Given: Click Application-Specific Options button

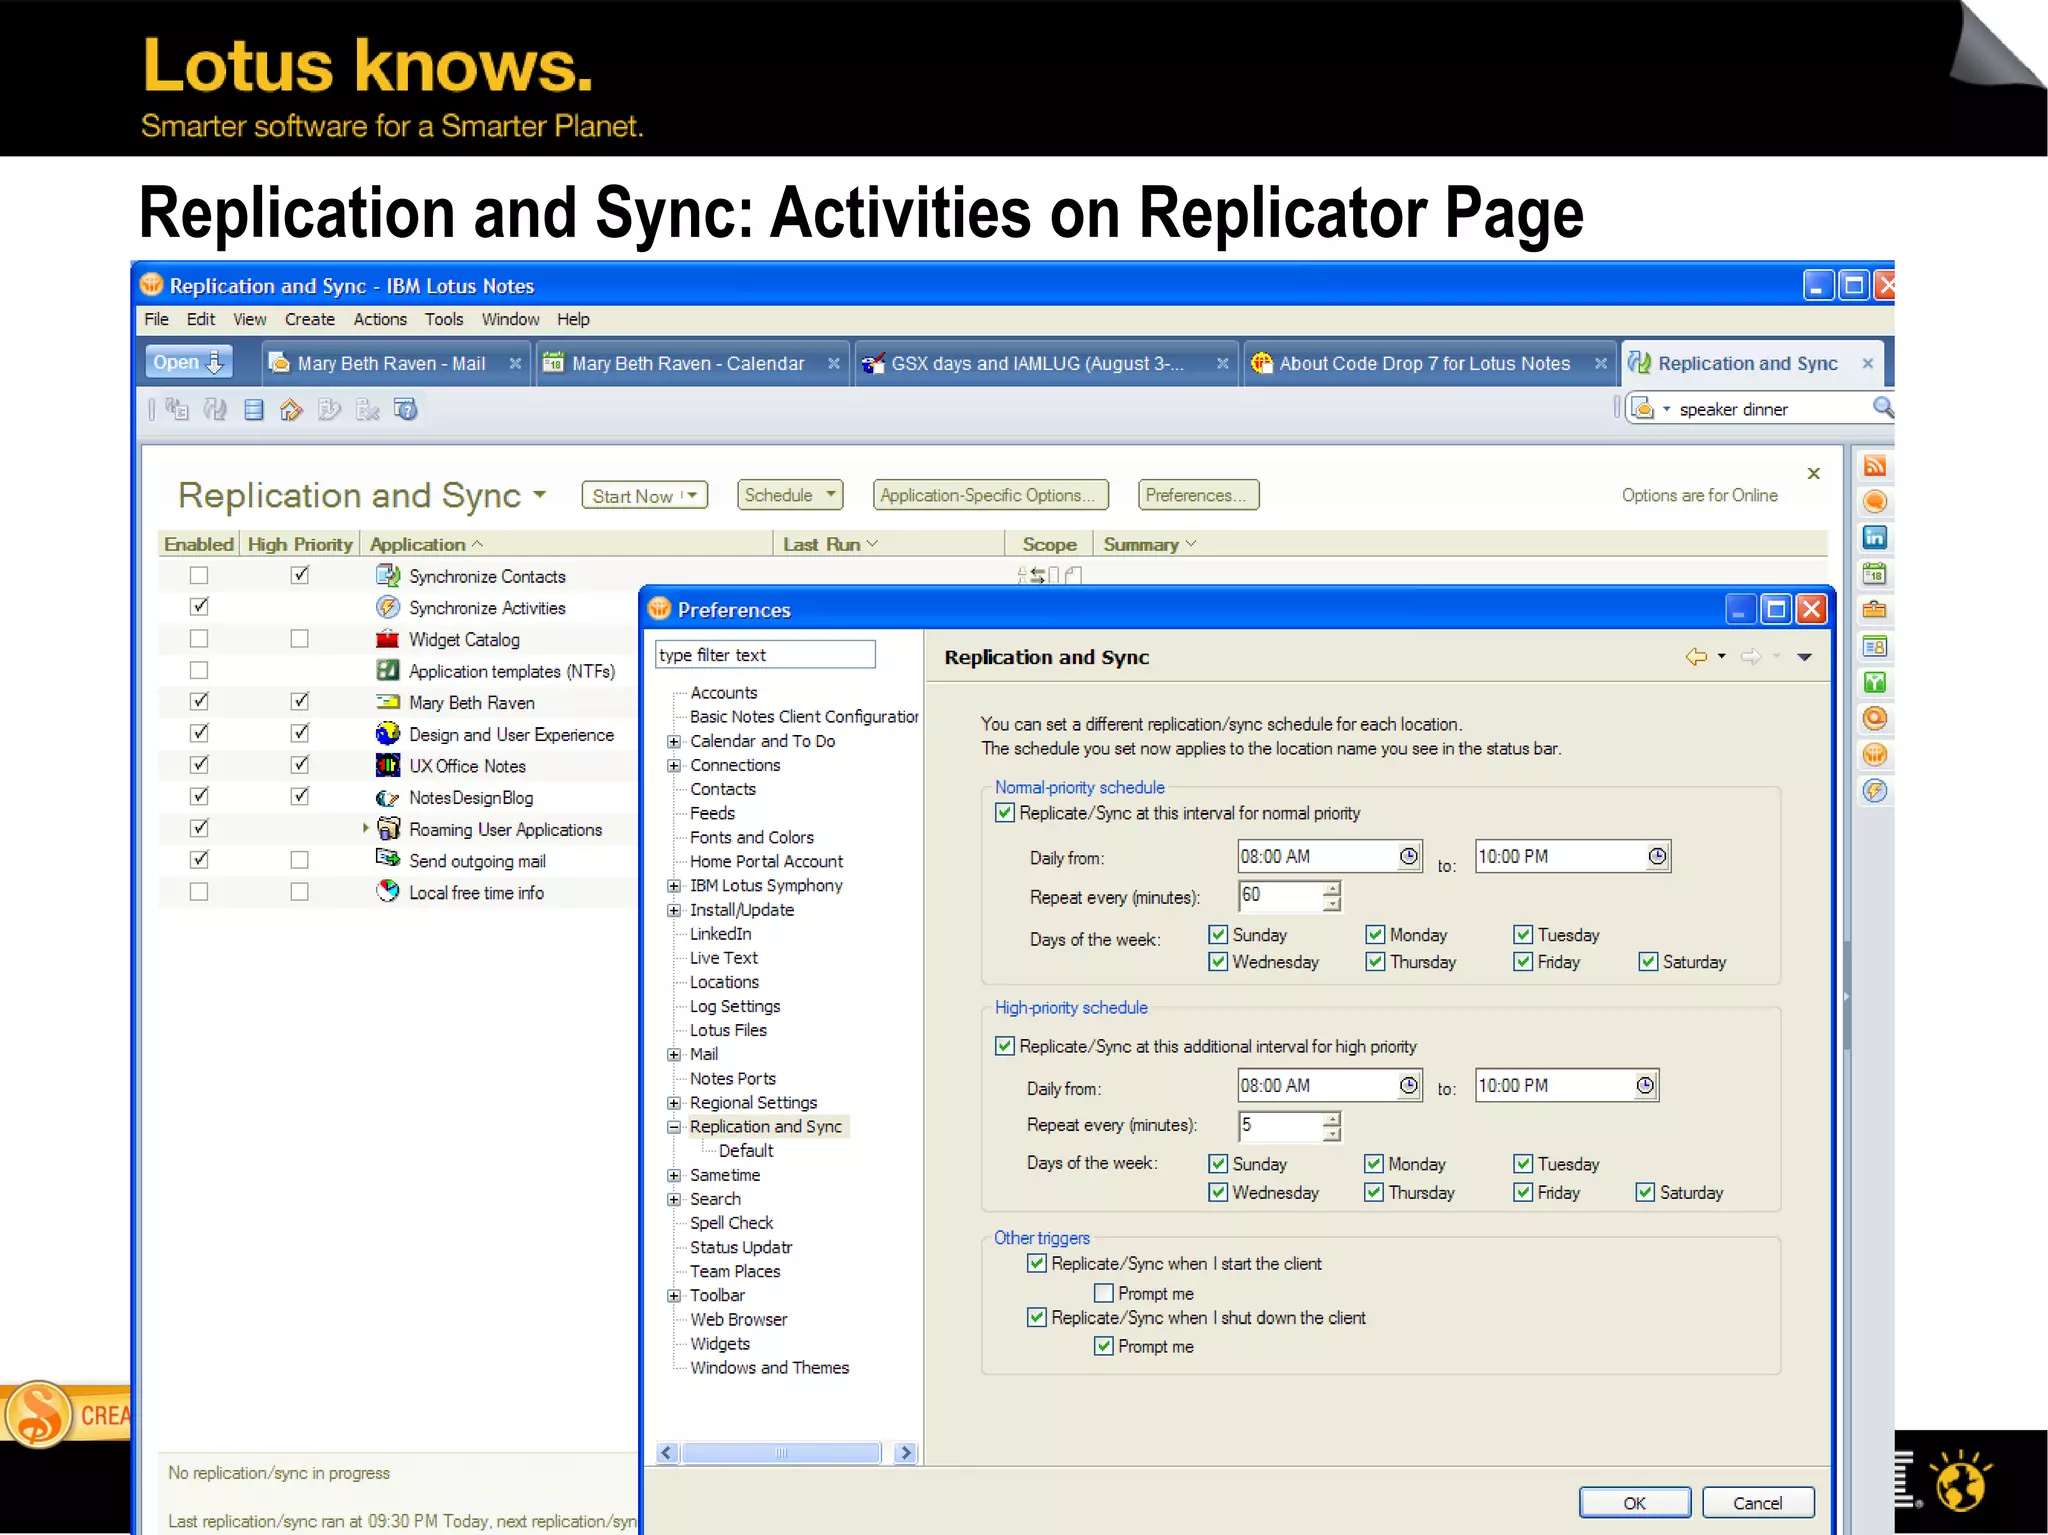Looking at the screenshot, I should pyautogui.click(x=990, y=495).
